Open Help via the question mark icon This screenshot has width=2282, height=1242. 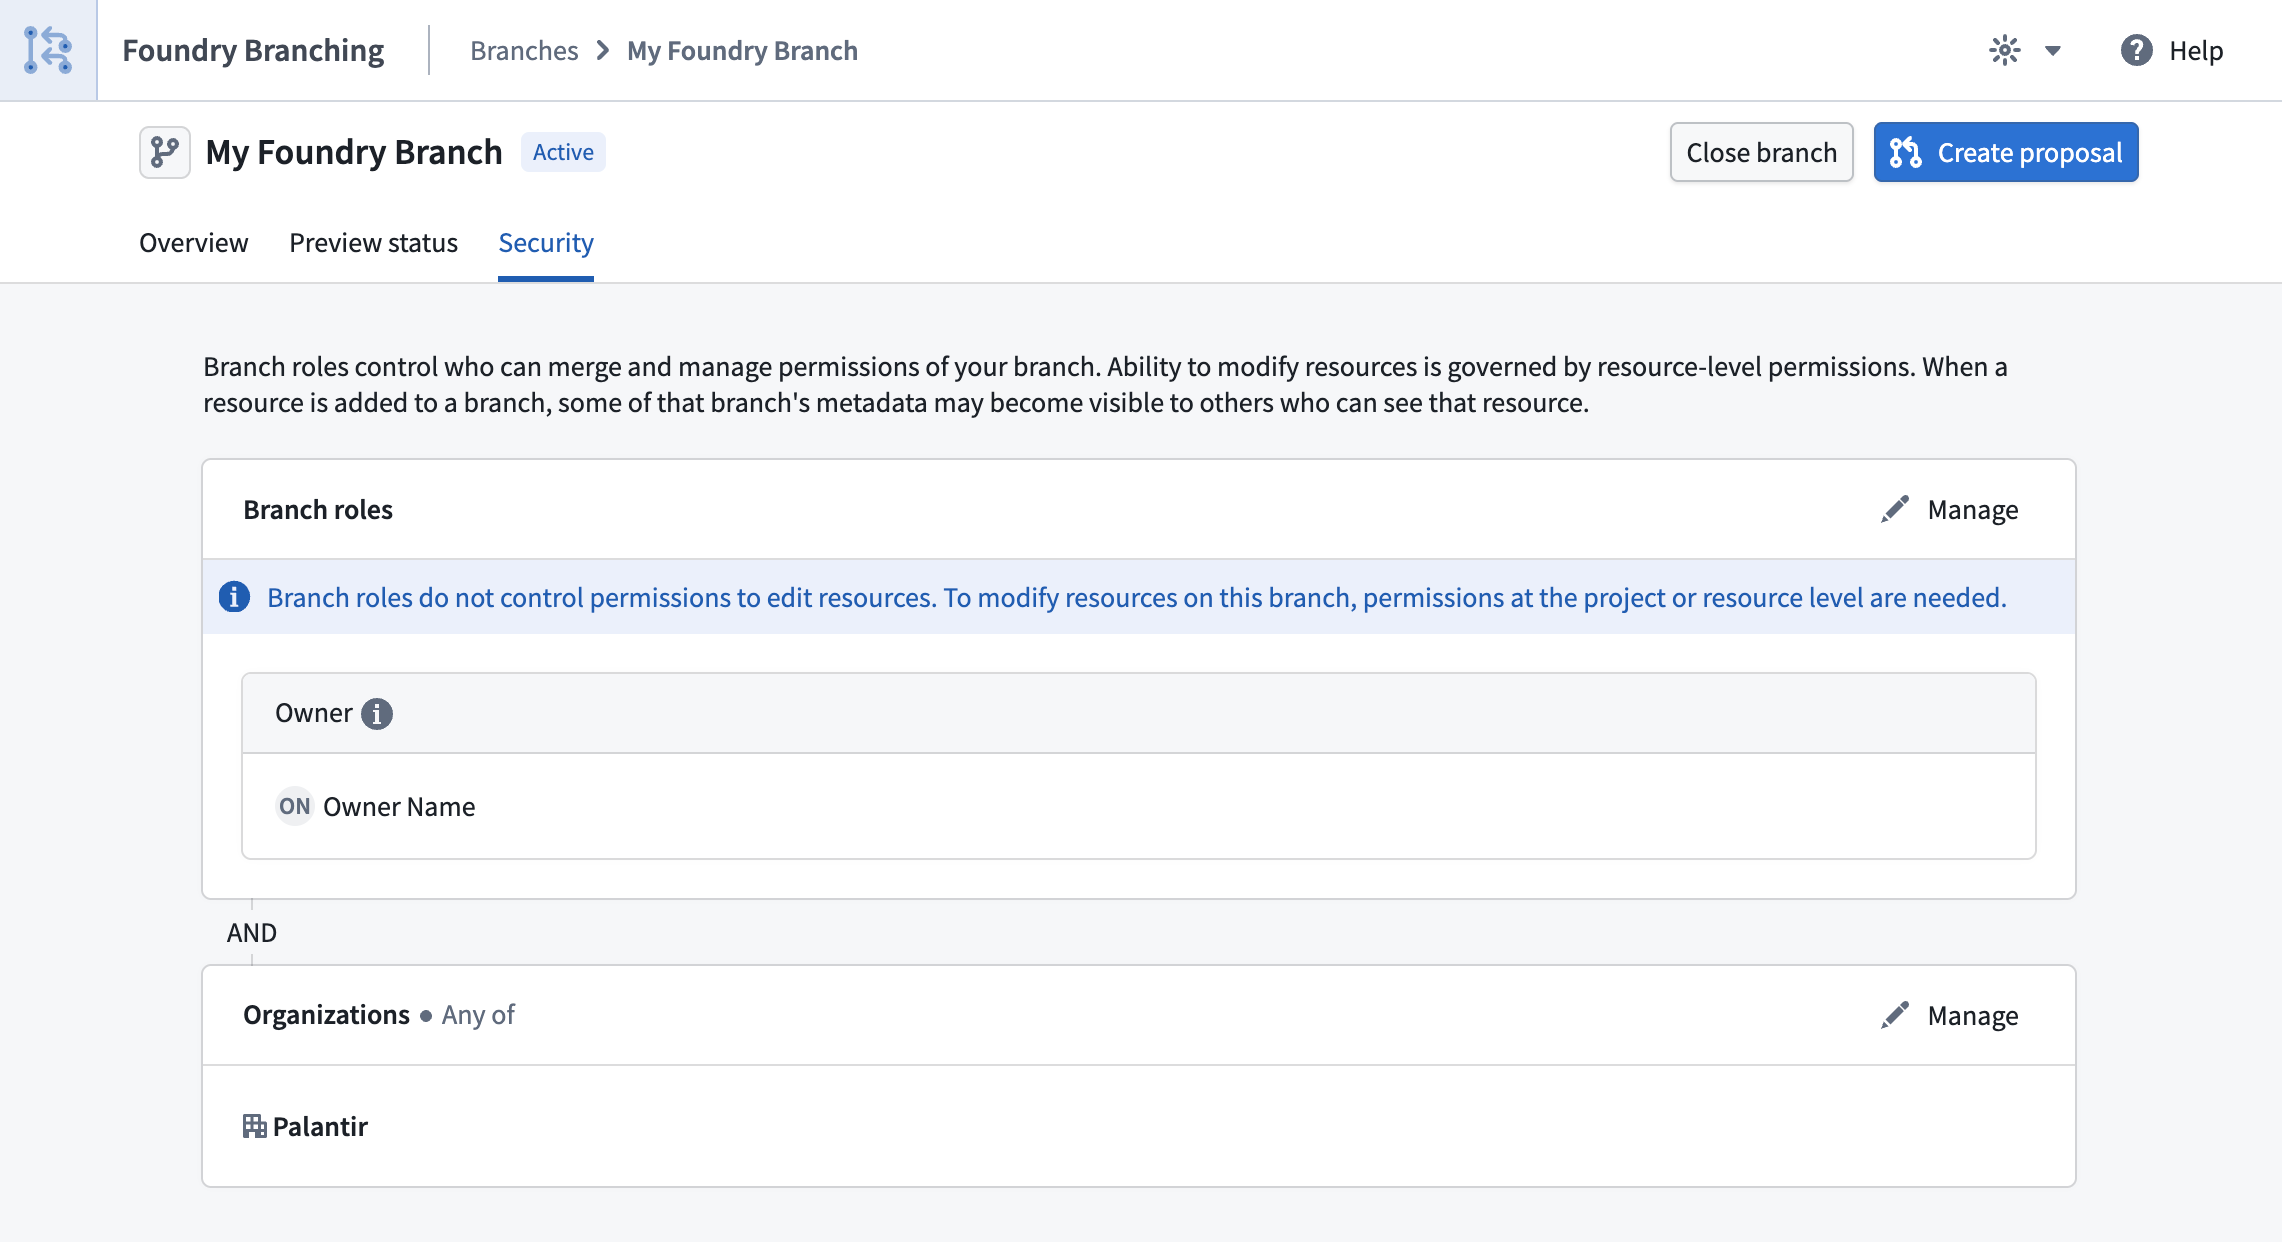(x=2135, y=50)
